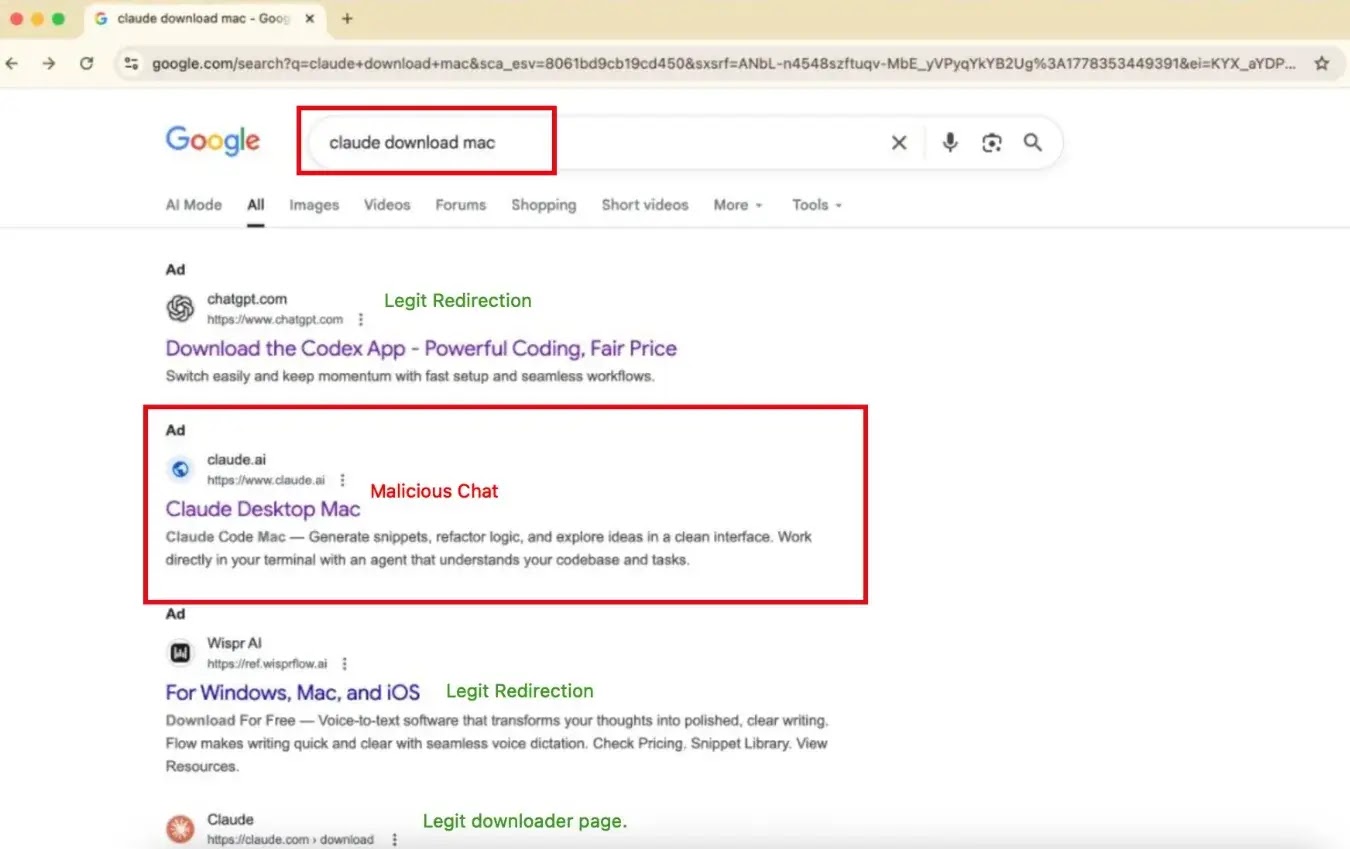1350x849 pixels.
Task: Clear the search query with X icon
Action: (x=899, y=143)
